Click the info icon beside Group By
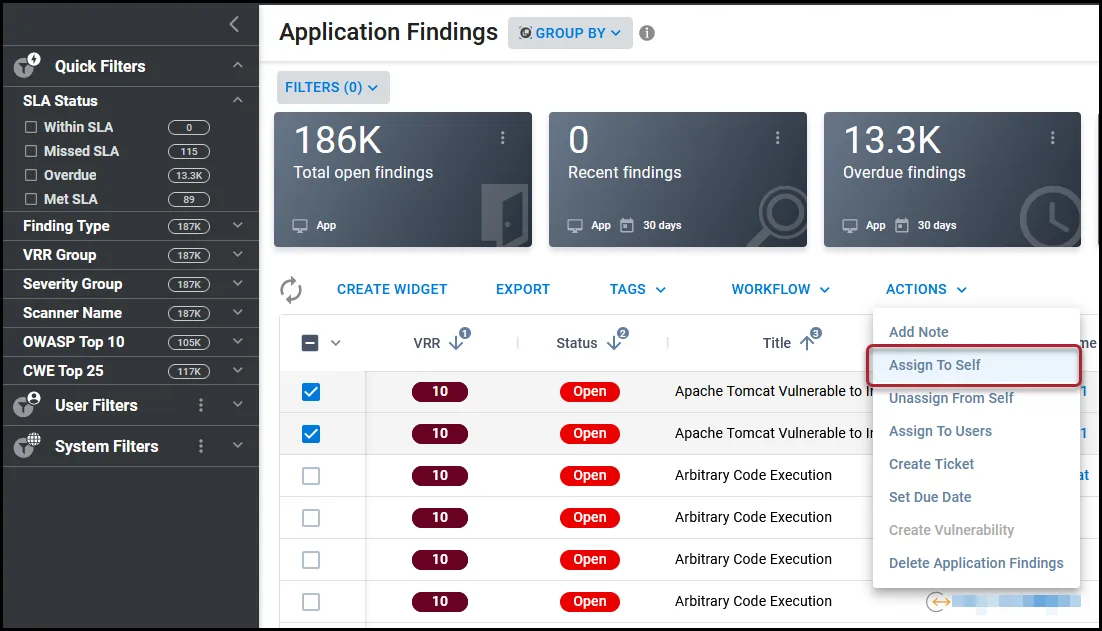Screen dimensions: 1102x631 tap(647, 33)
